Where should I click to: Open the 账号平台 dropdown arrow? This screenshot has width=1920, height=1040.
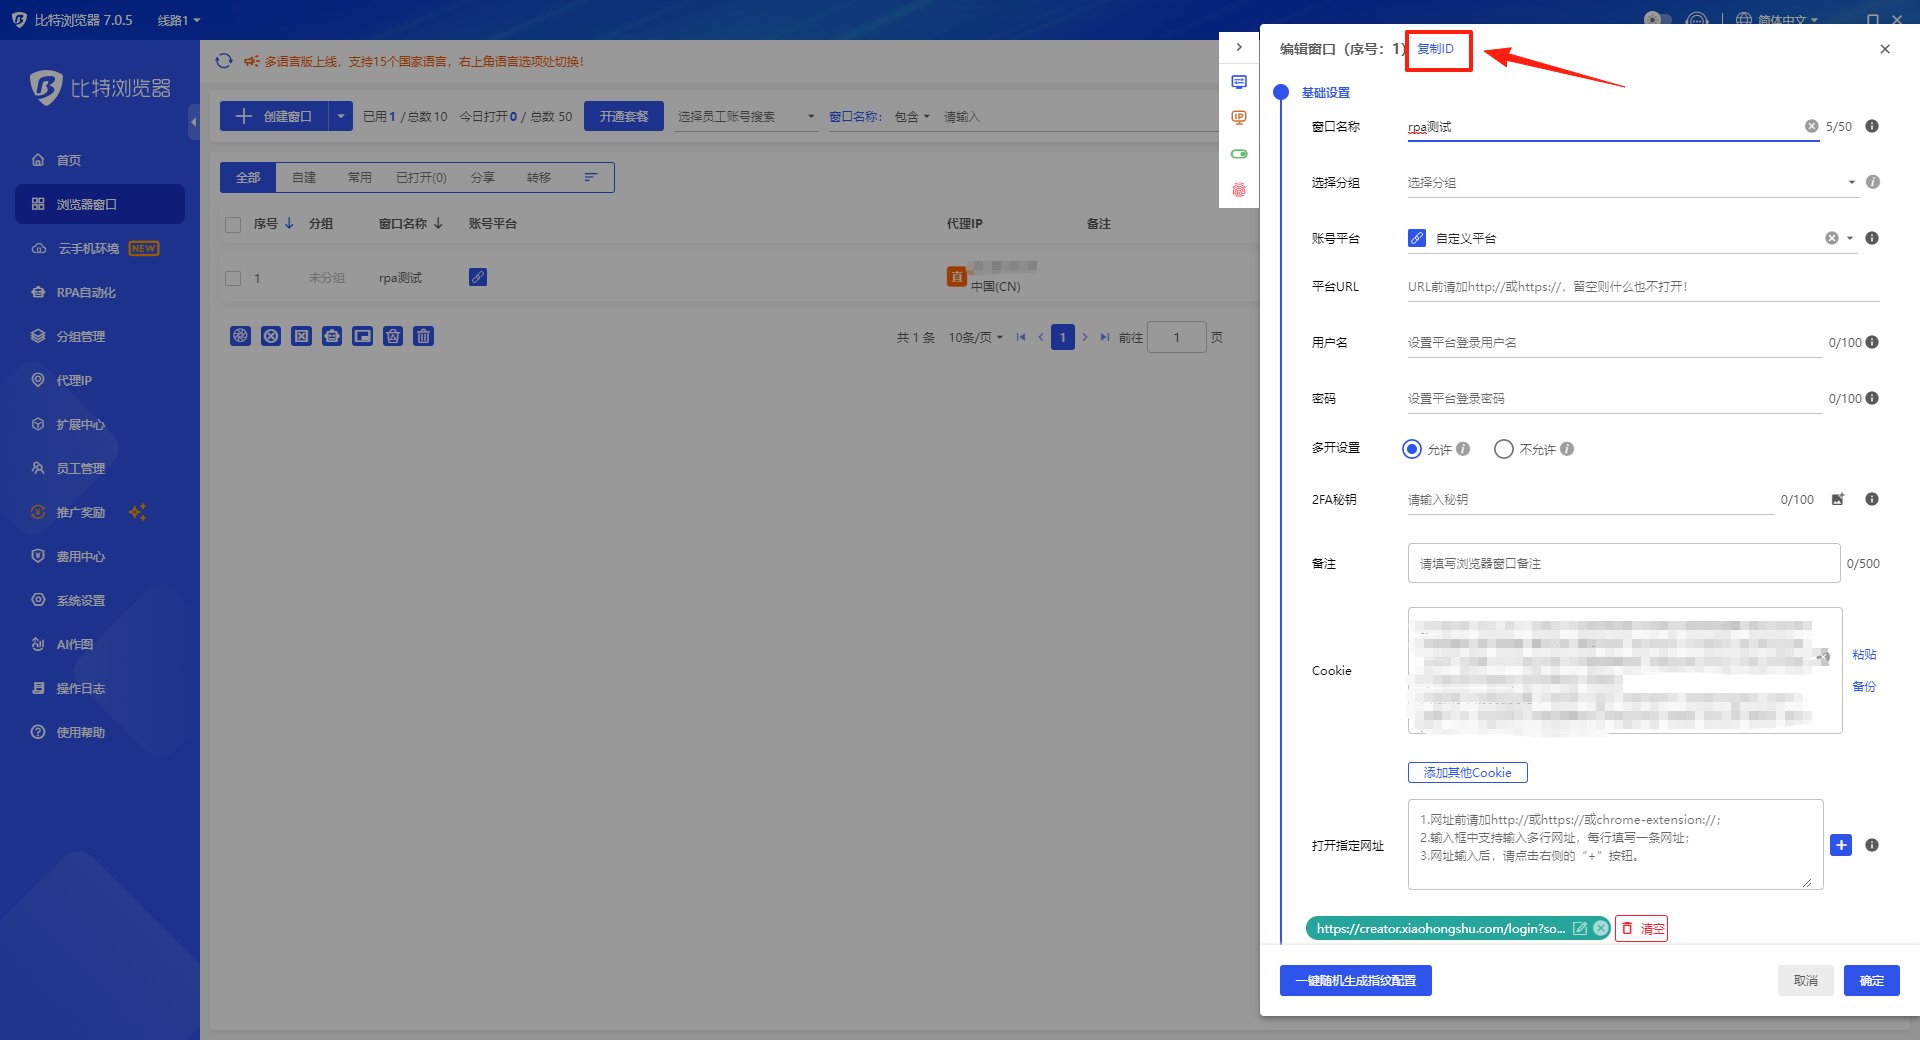point(1849,238)
